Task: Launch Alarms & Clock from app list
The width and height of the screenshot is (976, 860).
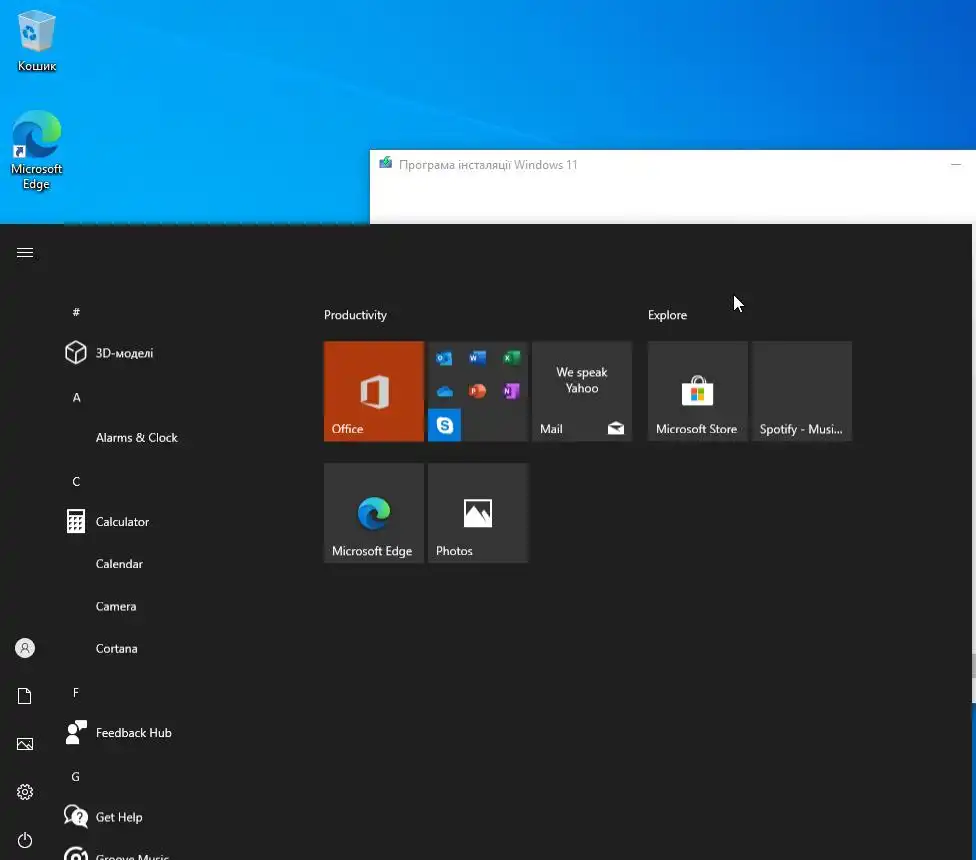Action: coord(136,437)
